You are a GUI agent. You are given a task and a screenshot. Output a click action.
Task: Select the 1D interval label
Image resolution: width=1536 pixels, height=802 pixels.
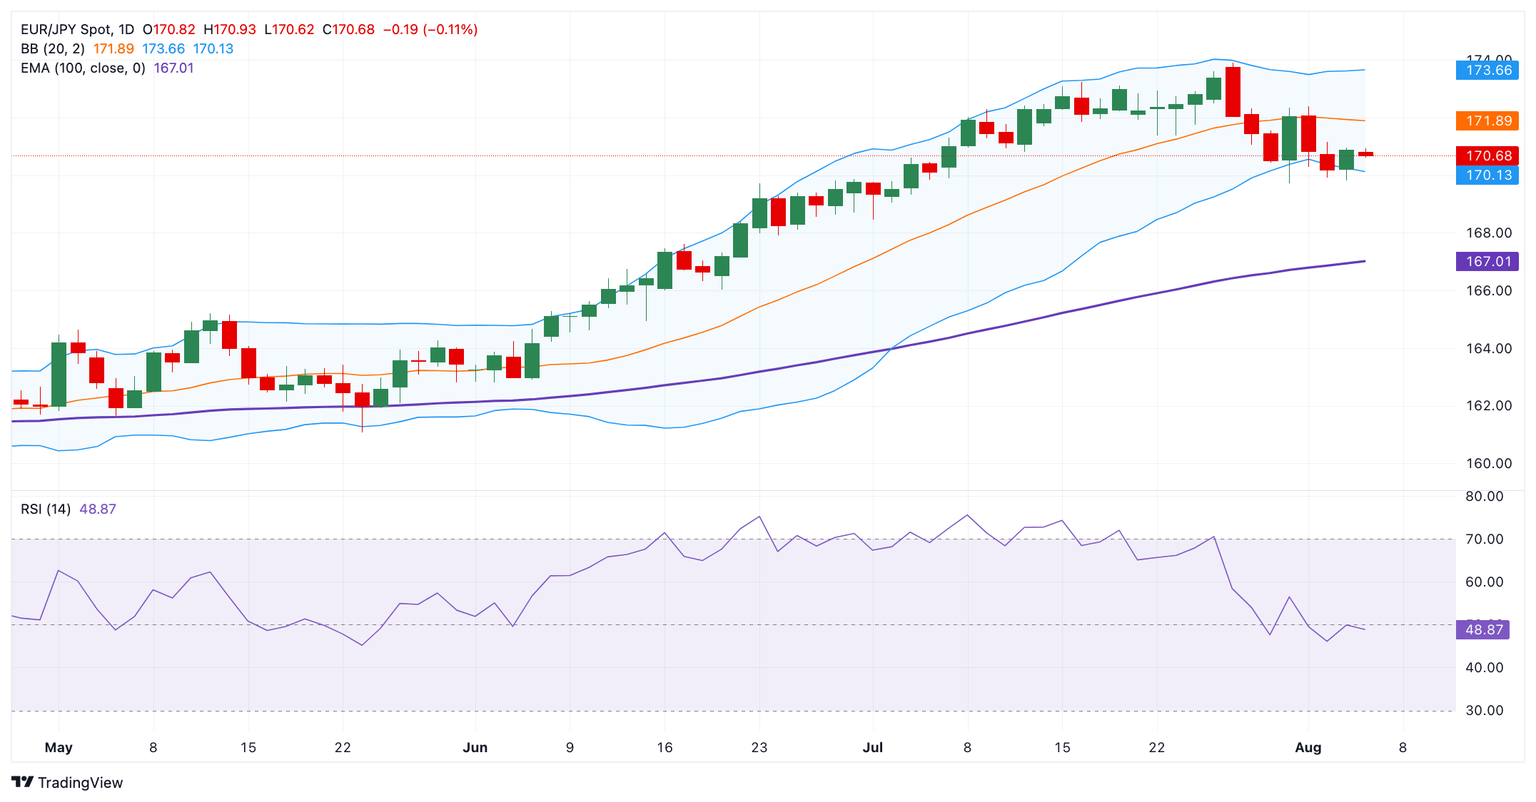coord(126,30)
